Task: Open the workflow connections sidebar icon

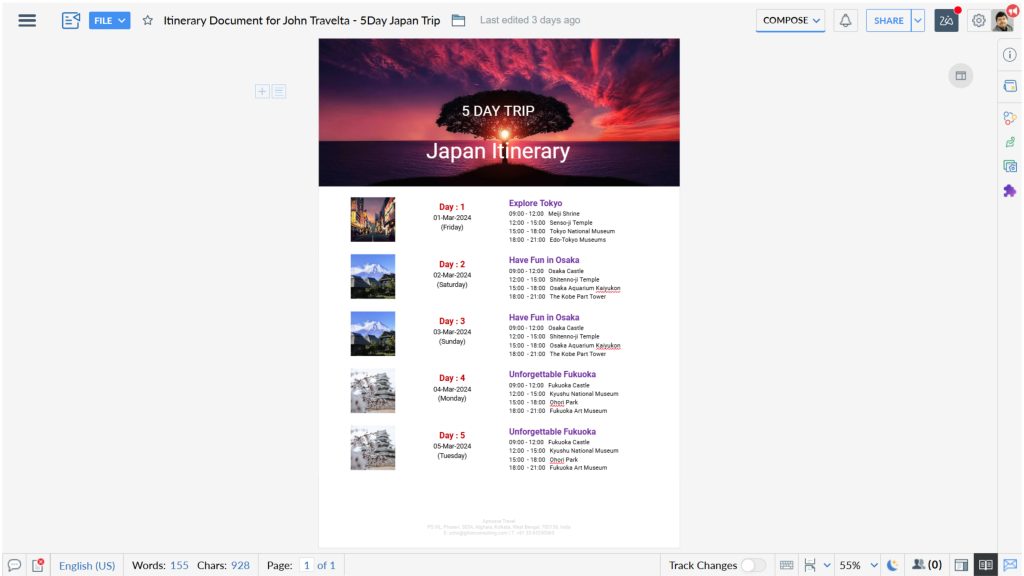Action: tap(1010, 118)
